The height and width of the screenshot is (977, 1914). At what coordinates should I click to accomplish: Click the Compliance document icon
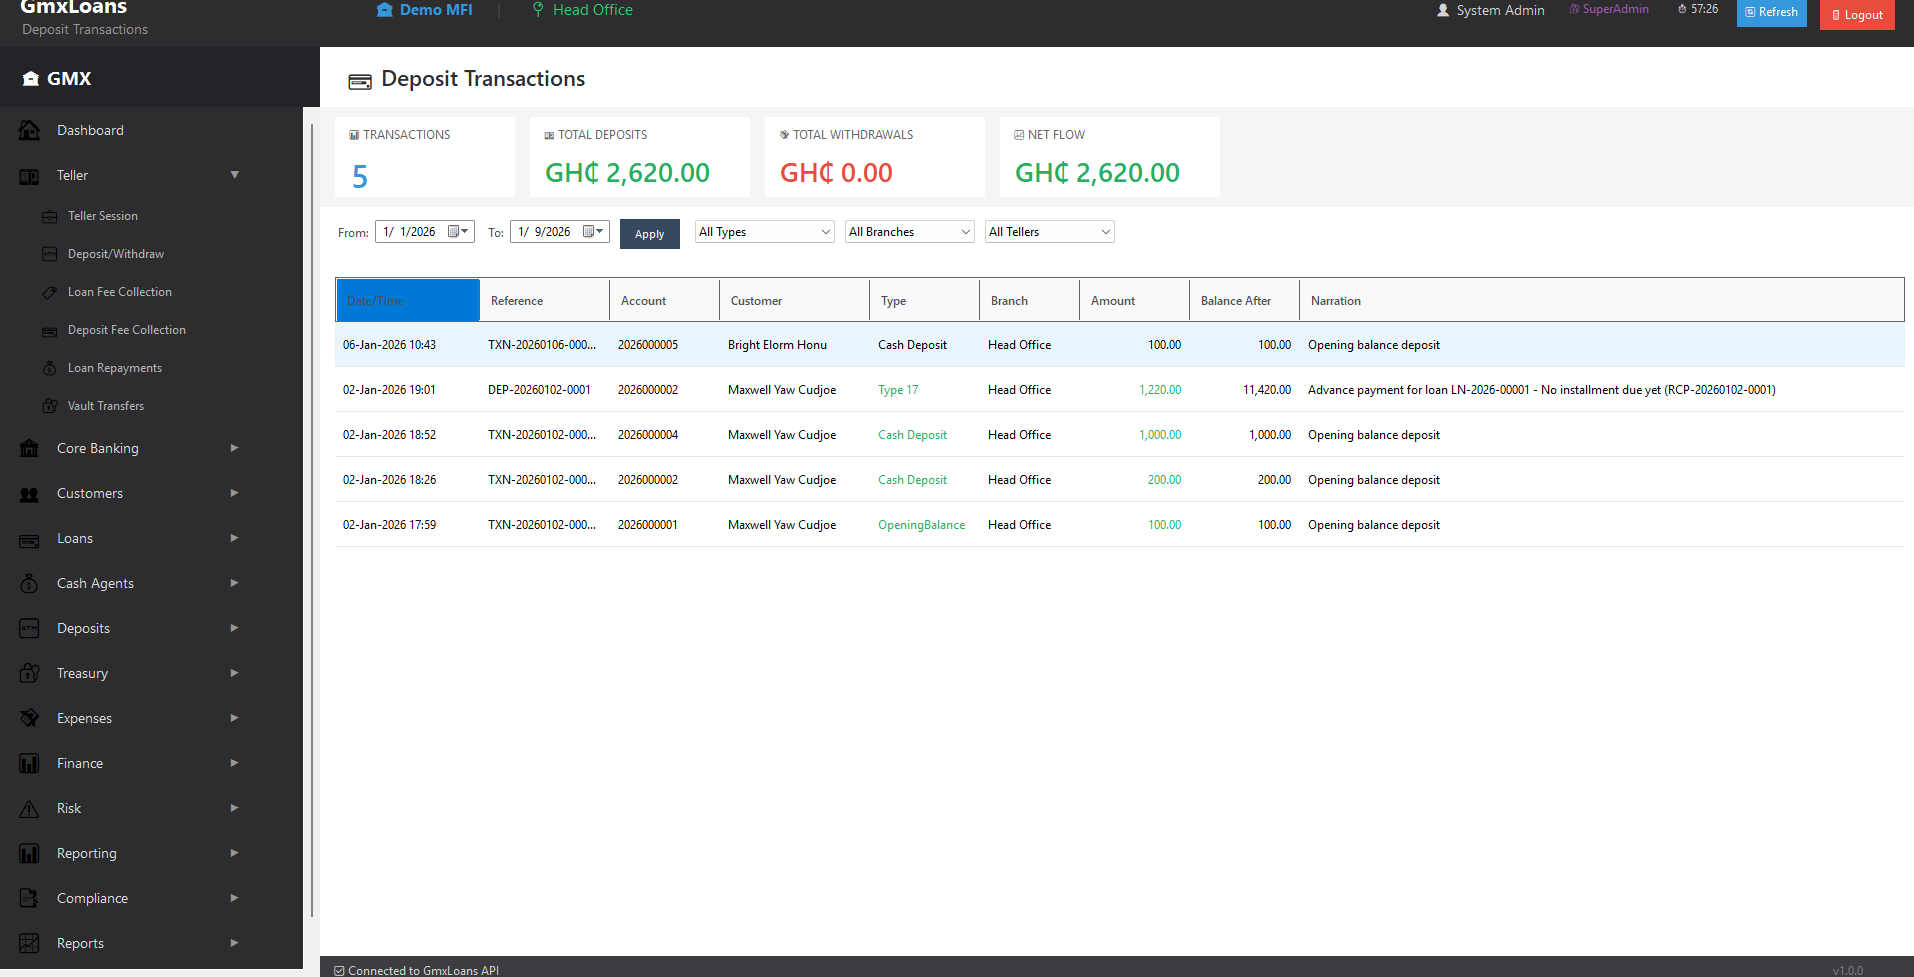pos(29,898)
